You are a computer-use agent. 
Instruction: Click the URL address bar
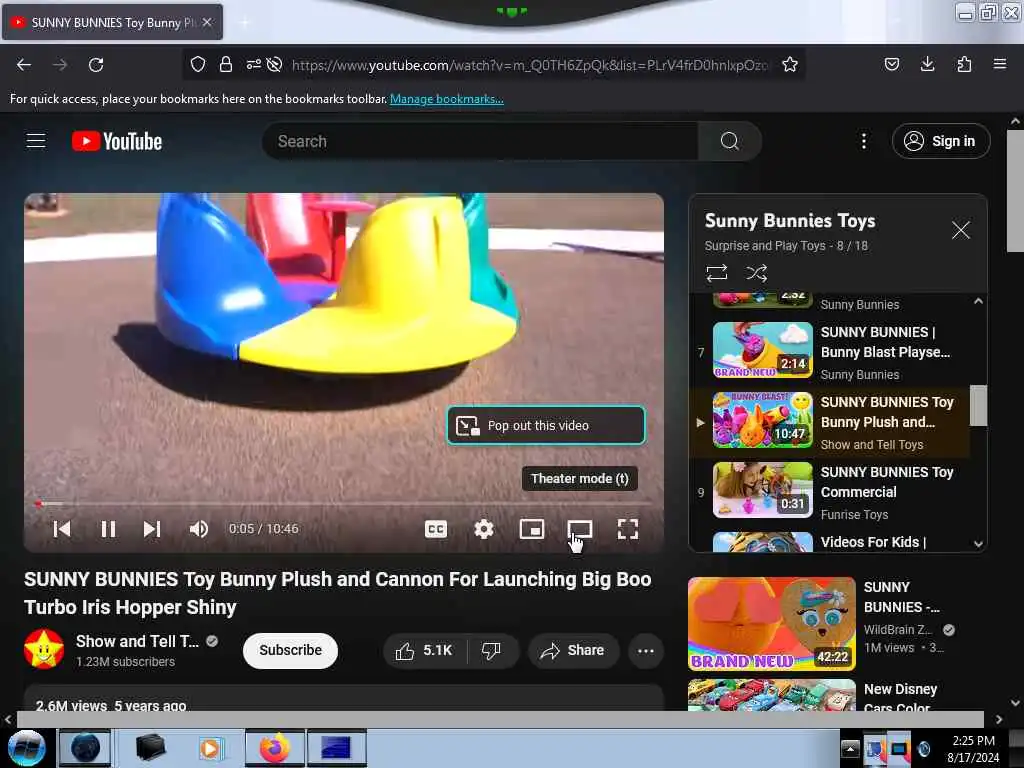530,65
